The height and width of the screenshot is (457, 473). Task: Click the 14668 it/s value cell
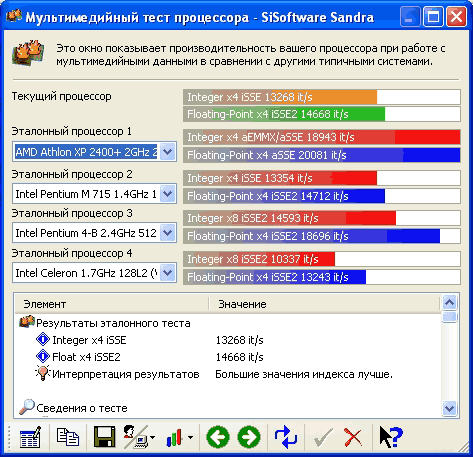(x=240, y=357)
